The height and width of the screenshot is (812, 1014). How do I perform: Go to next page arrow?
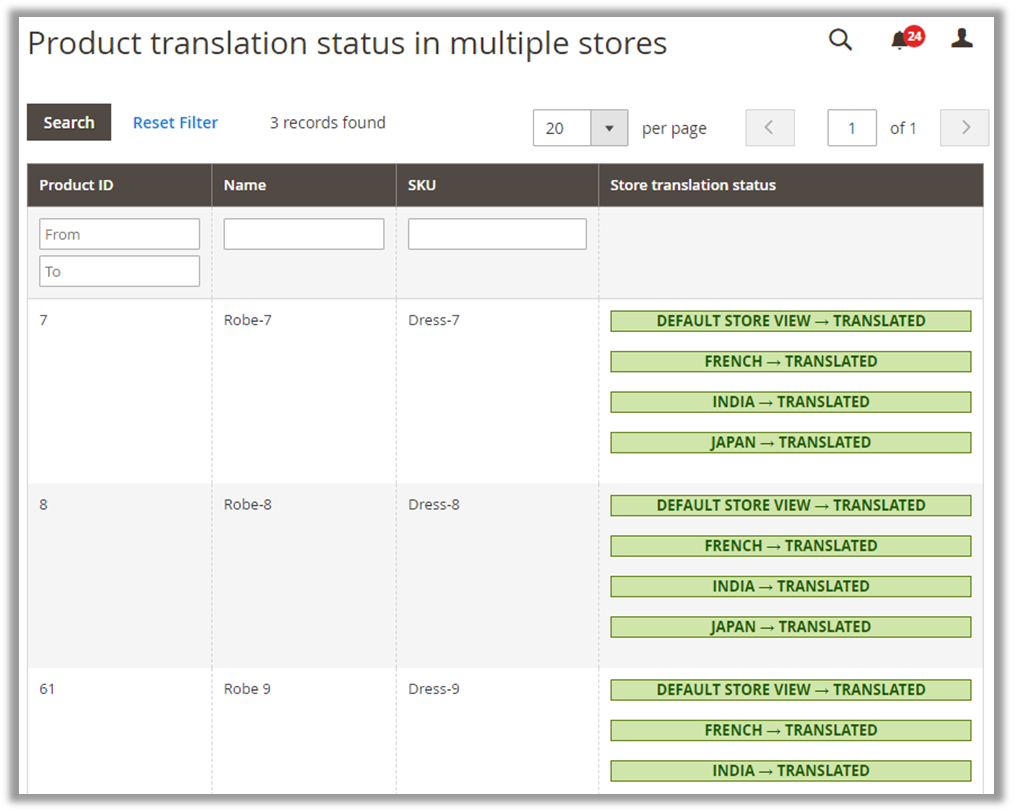964,128
